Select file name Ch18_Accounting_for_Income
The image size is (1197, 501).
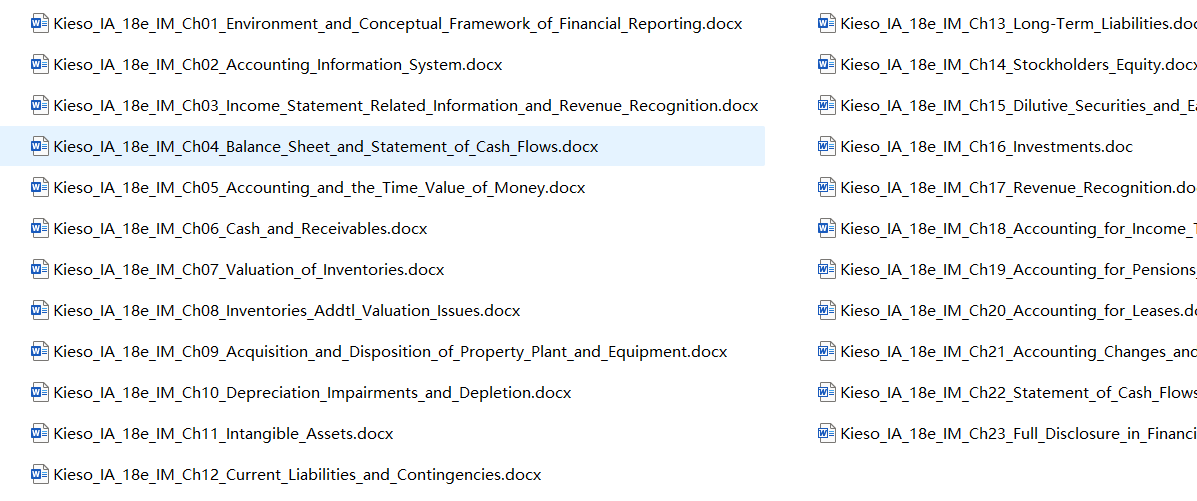tap(1018, 229)
